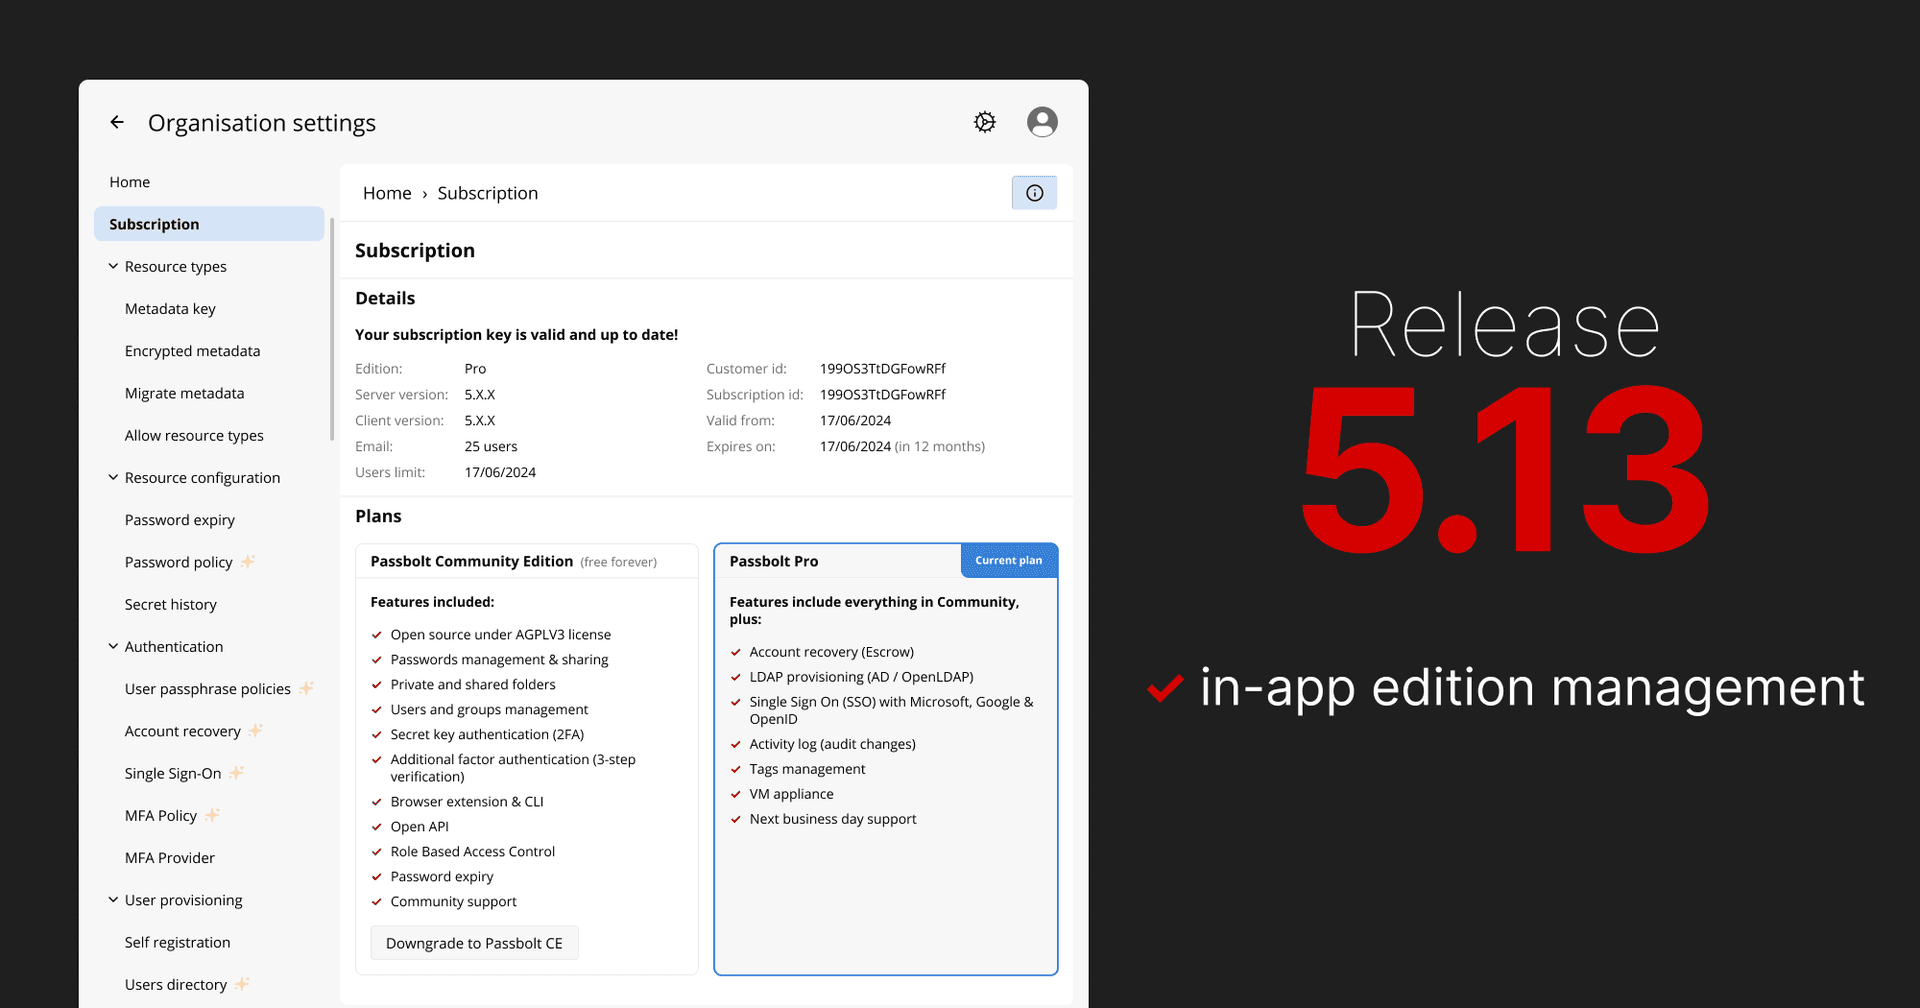Click the sidebar scrollbar
This screenshot has width=1920, height=1008.
331,330
